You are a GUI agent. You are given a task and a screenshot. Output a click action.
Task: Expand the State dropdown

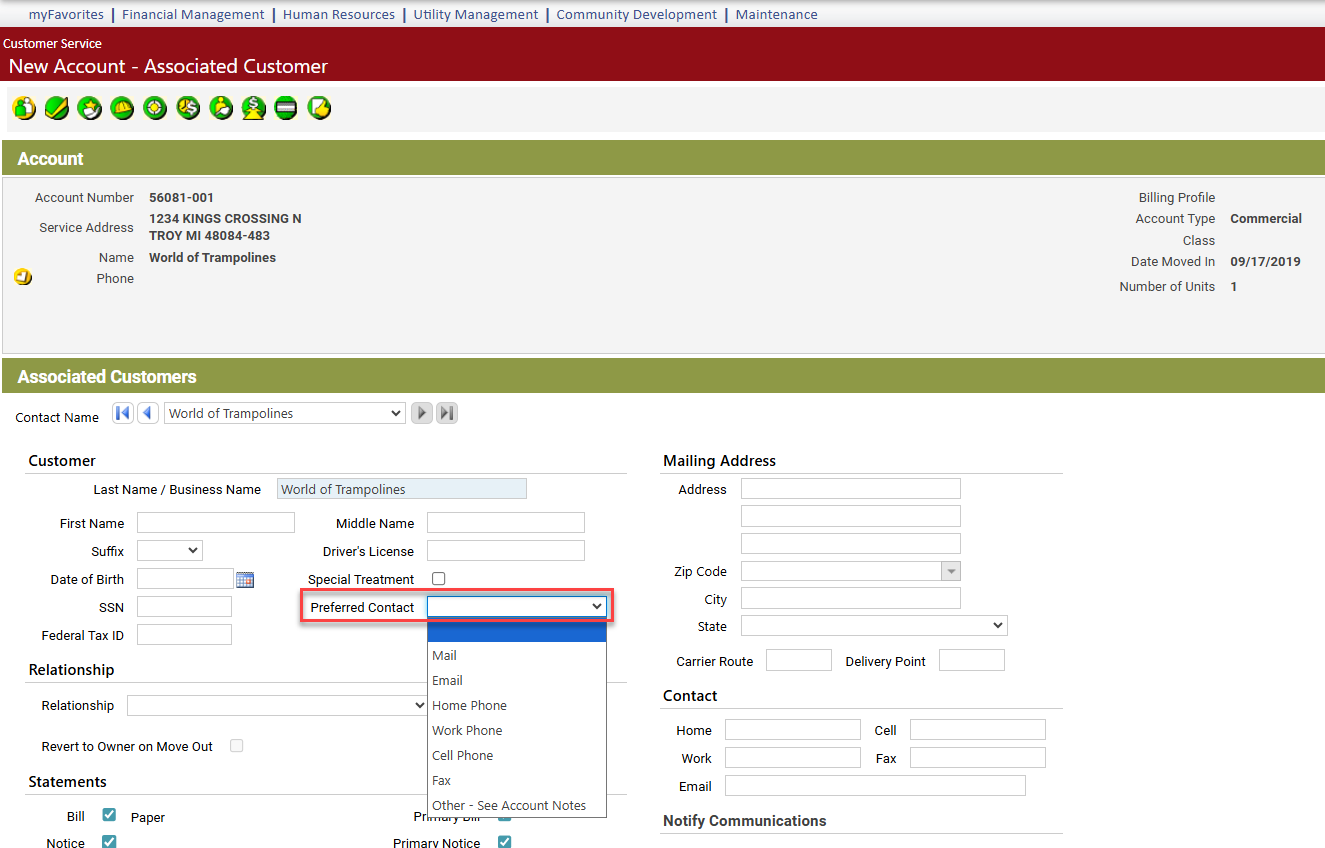coord(873,626)
